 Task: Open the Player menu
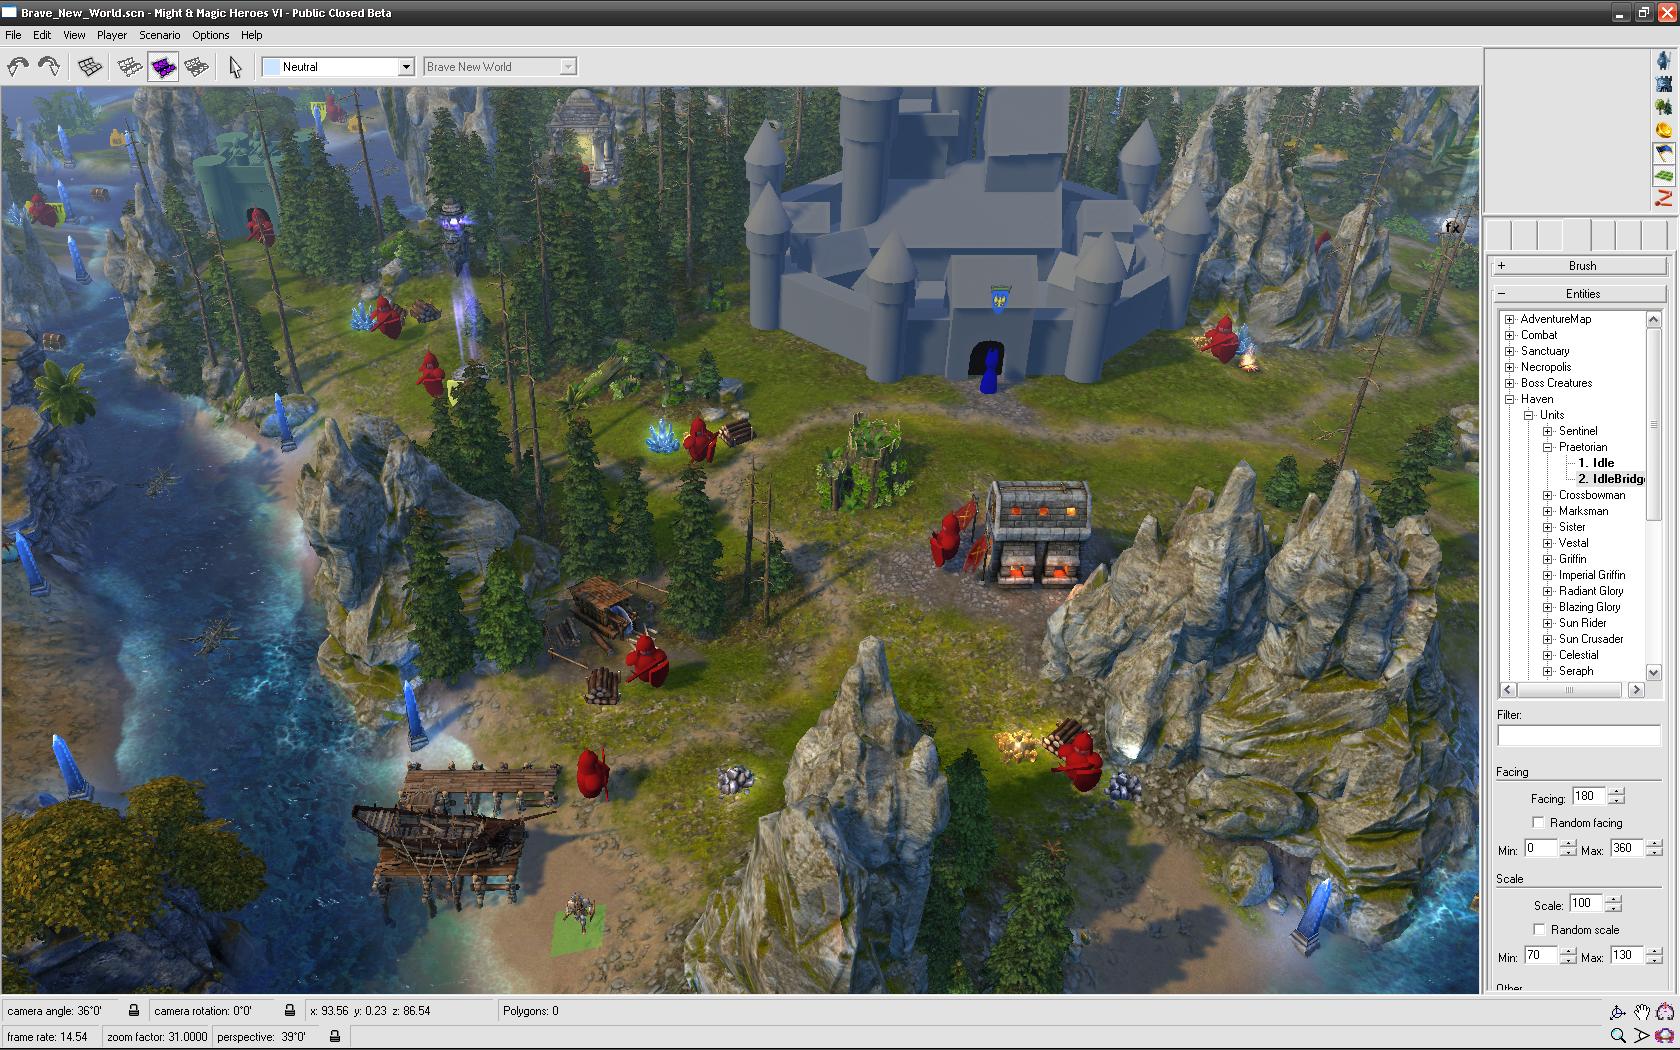click(112, 35)
